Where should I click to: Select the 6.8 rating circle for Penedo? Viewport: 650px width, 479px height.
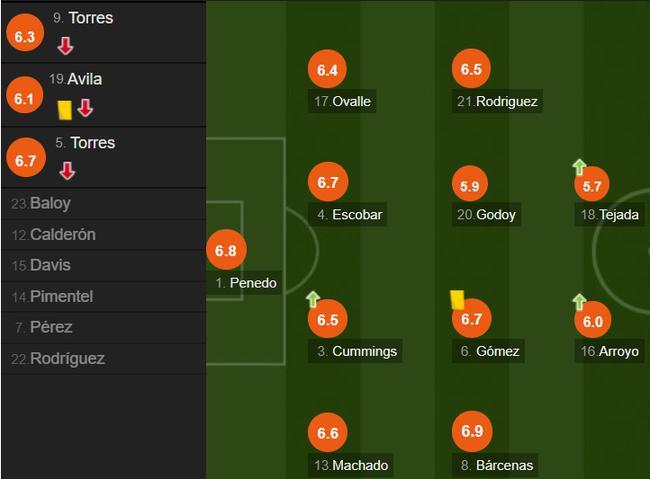[x=226, y=250]
